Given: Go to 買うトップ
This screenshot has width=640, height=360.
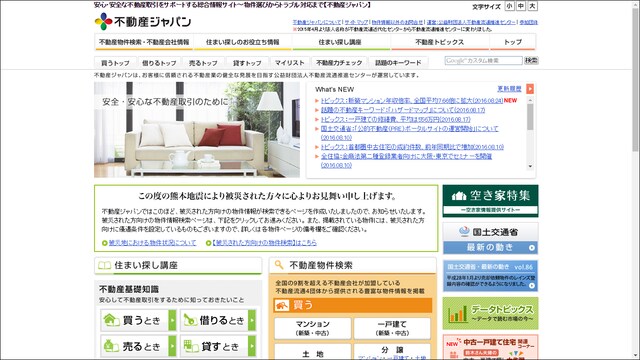Looking at the screenshot, I should click(116, 63).
